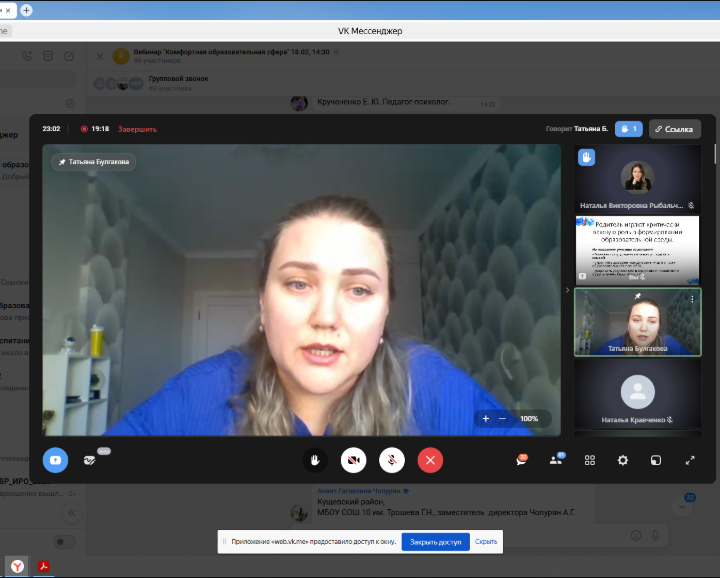Leave the call with red X button
This screenshot has height=578, width=720.
coord(430,460)
